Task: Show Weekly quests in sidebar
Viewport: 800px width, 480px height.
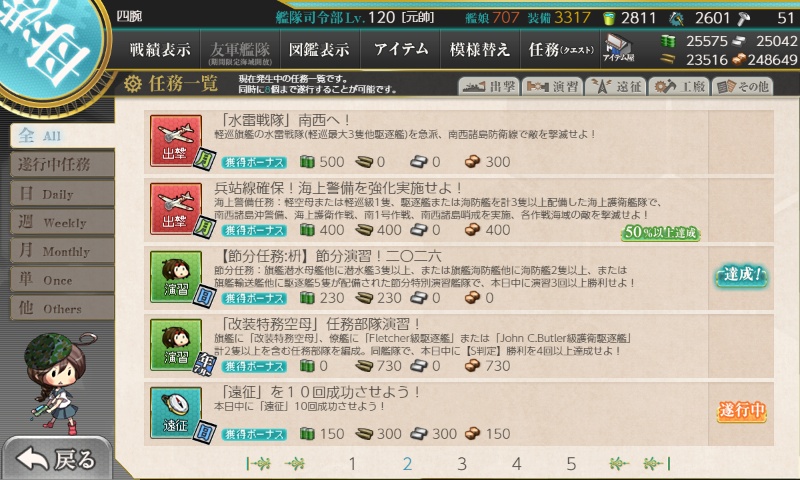Action: coord(62,222)
